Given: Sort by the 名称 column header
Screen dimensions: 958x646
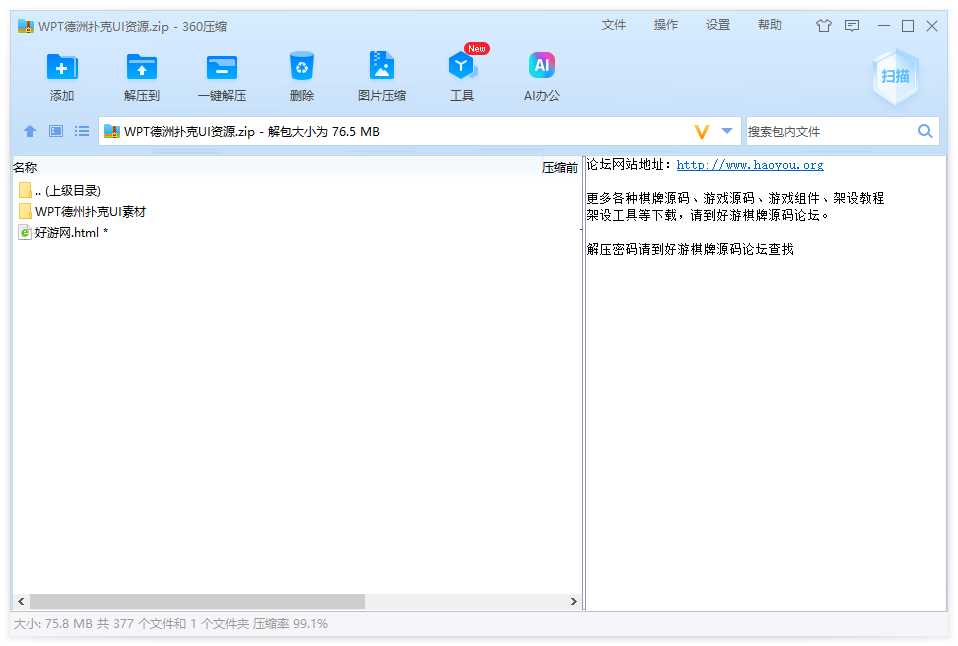Looking at the screenshot, I should coord(25,167).
